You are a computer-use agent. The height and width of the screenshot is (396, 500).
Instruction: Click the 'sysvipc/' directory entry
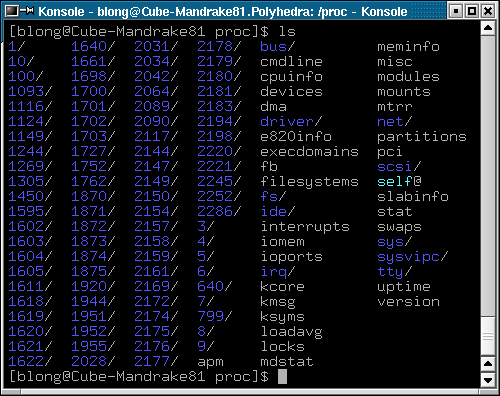413,257
